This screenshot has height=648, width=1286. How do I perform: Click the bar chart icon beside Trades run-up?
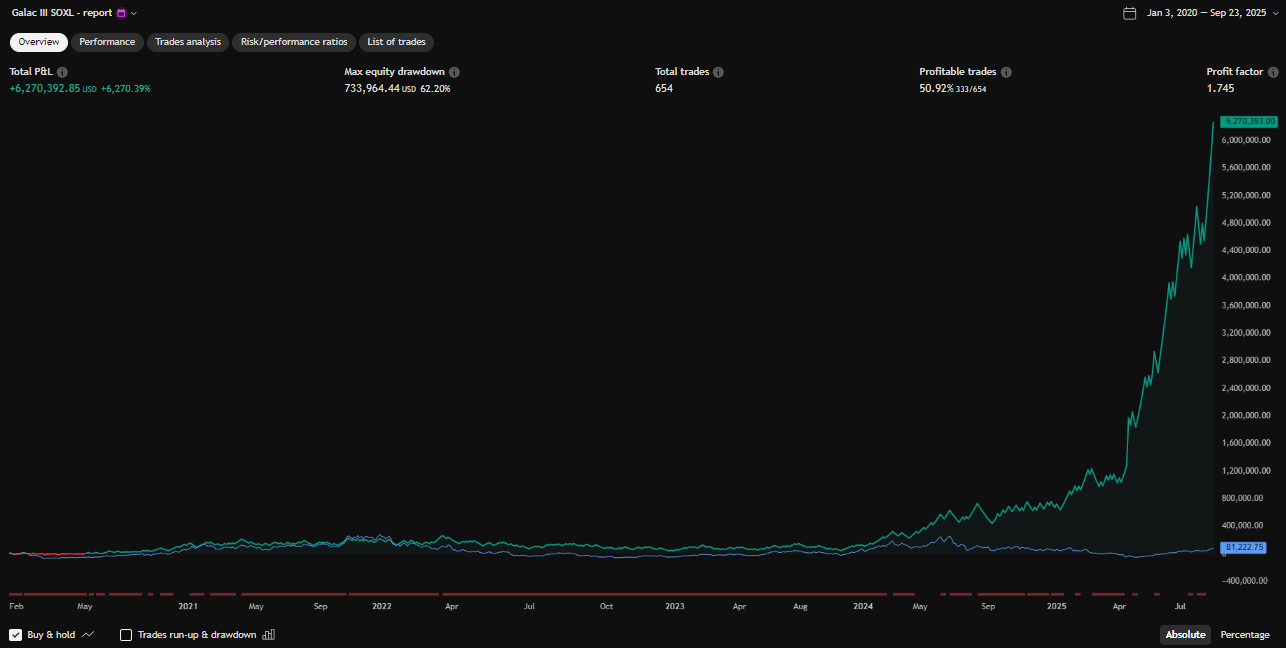[x=268, y=635]
